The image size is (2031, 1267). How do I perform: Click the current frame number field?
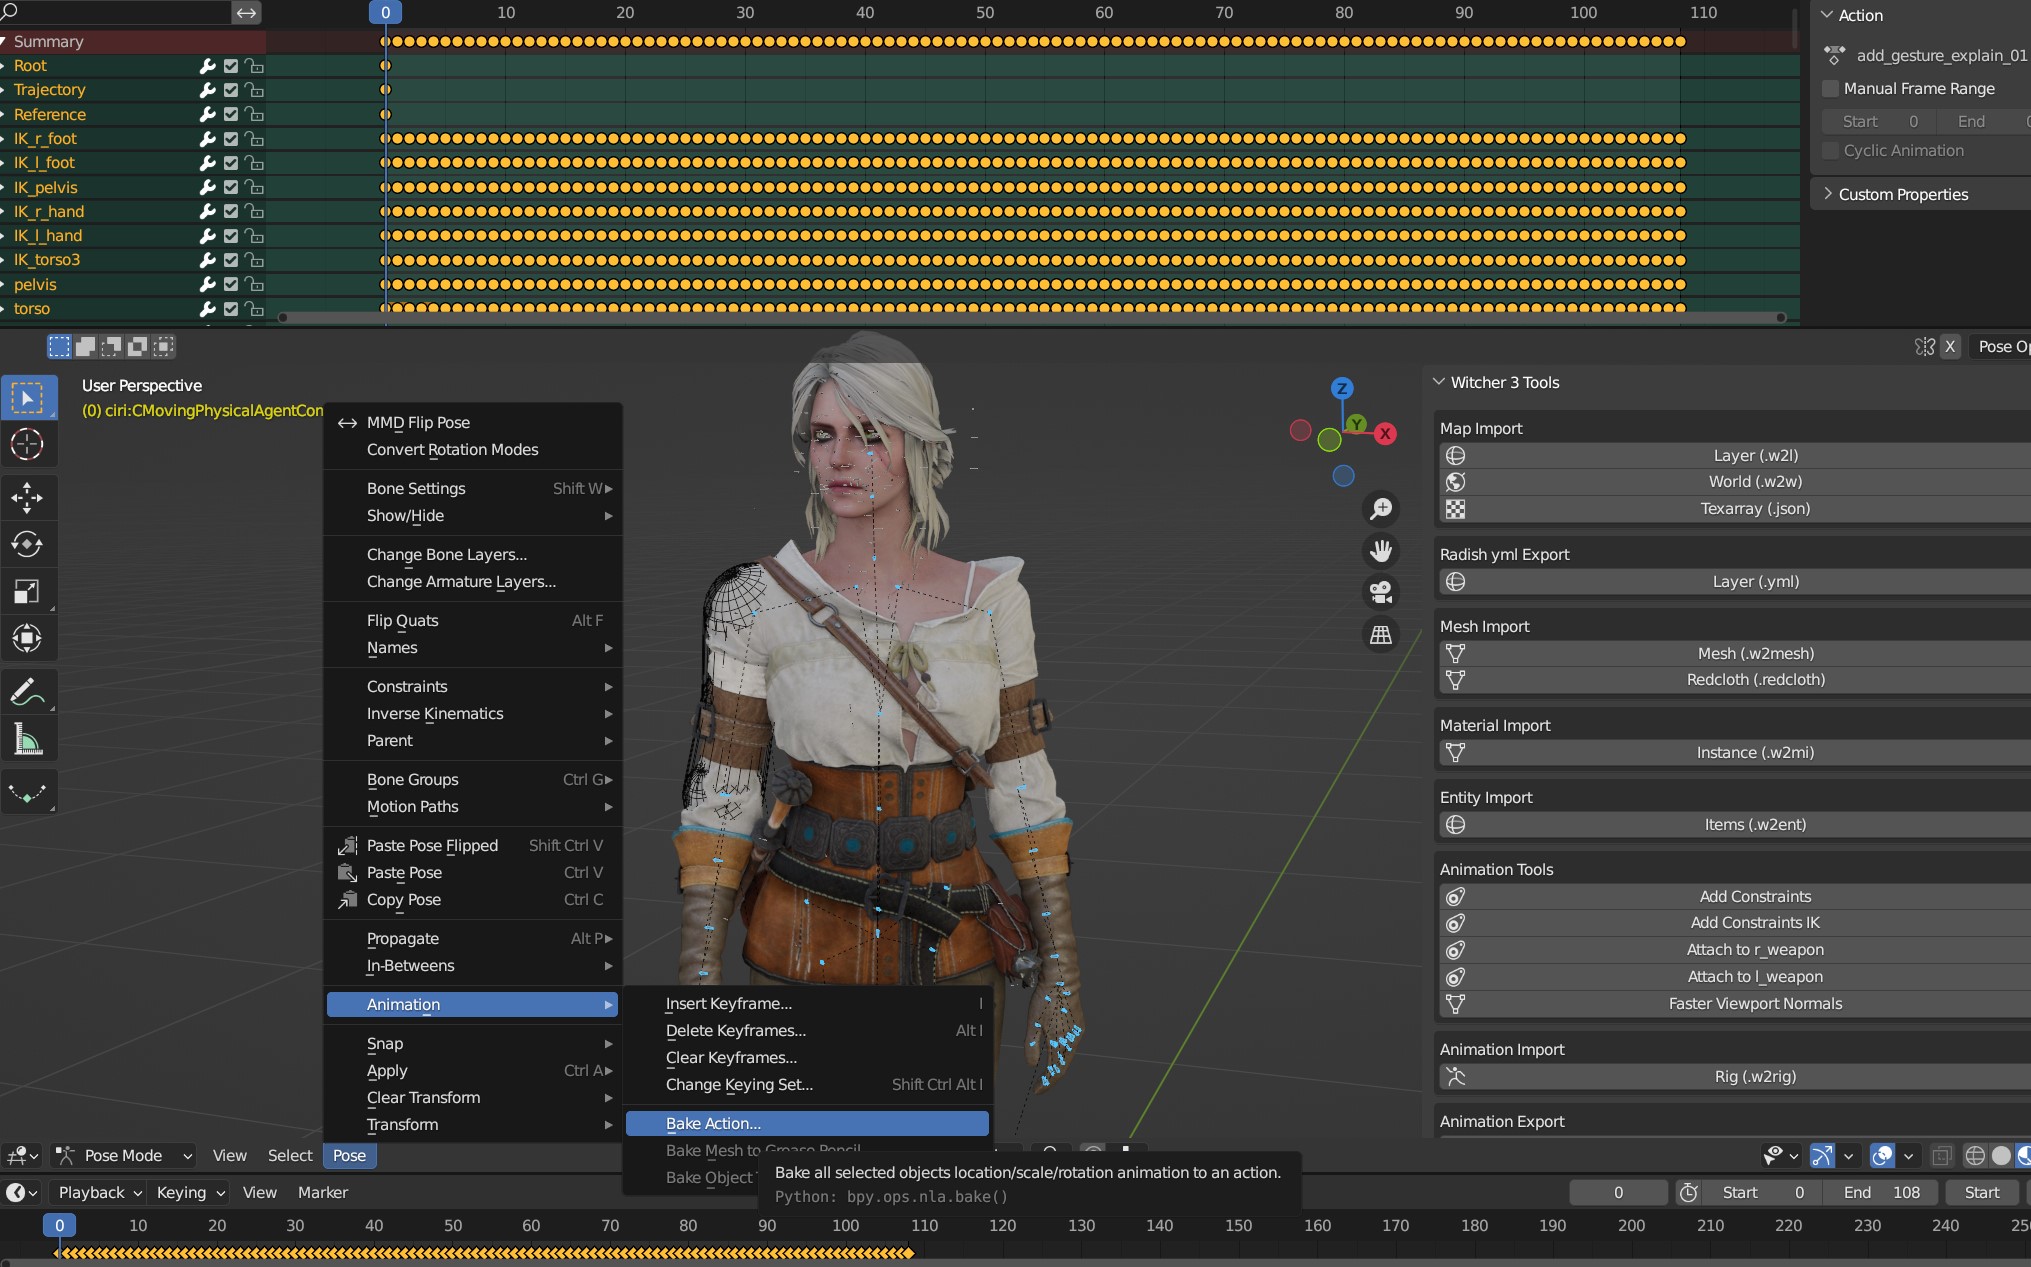1618,1193
